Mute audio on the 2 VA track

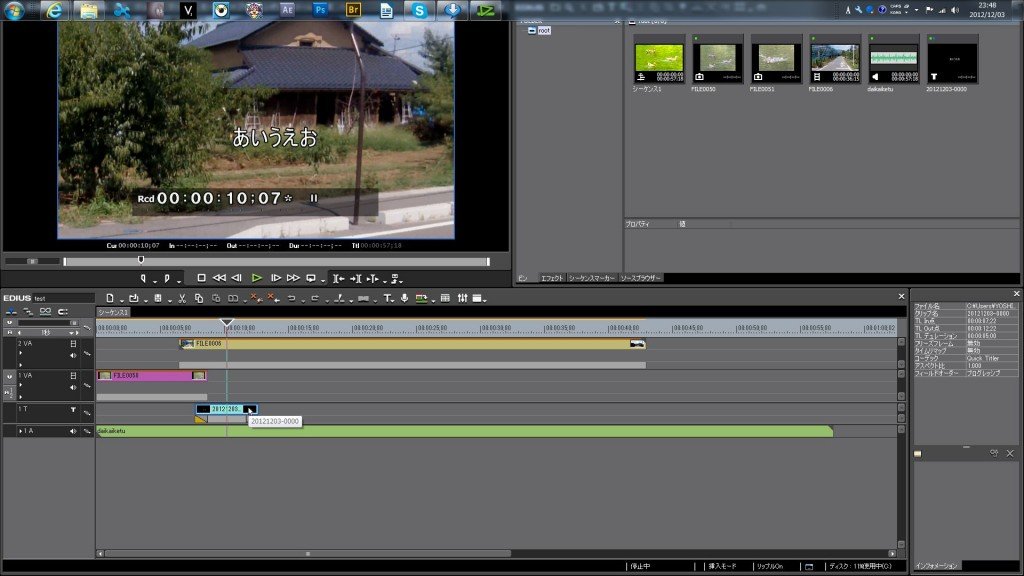73,355
